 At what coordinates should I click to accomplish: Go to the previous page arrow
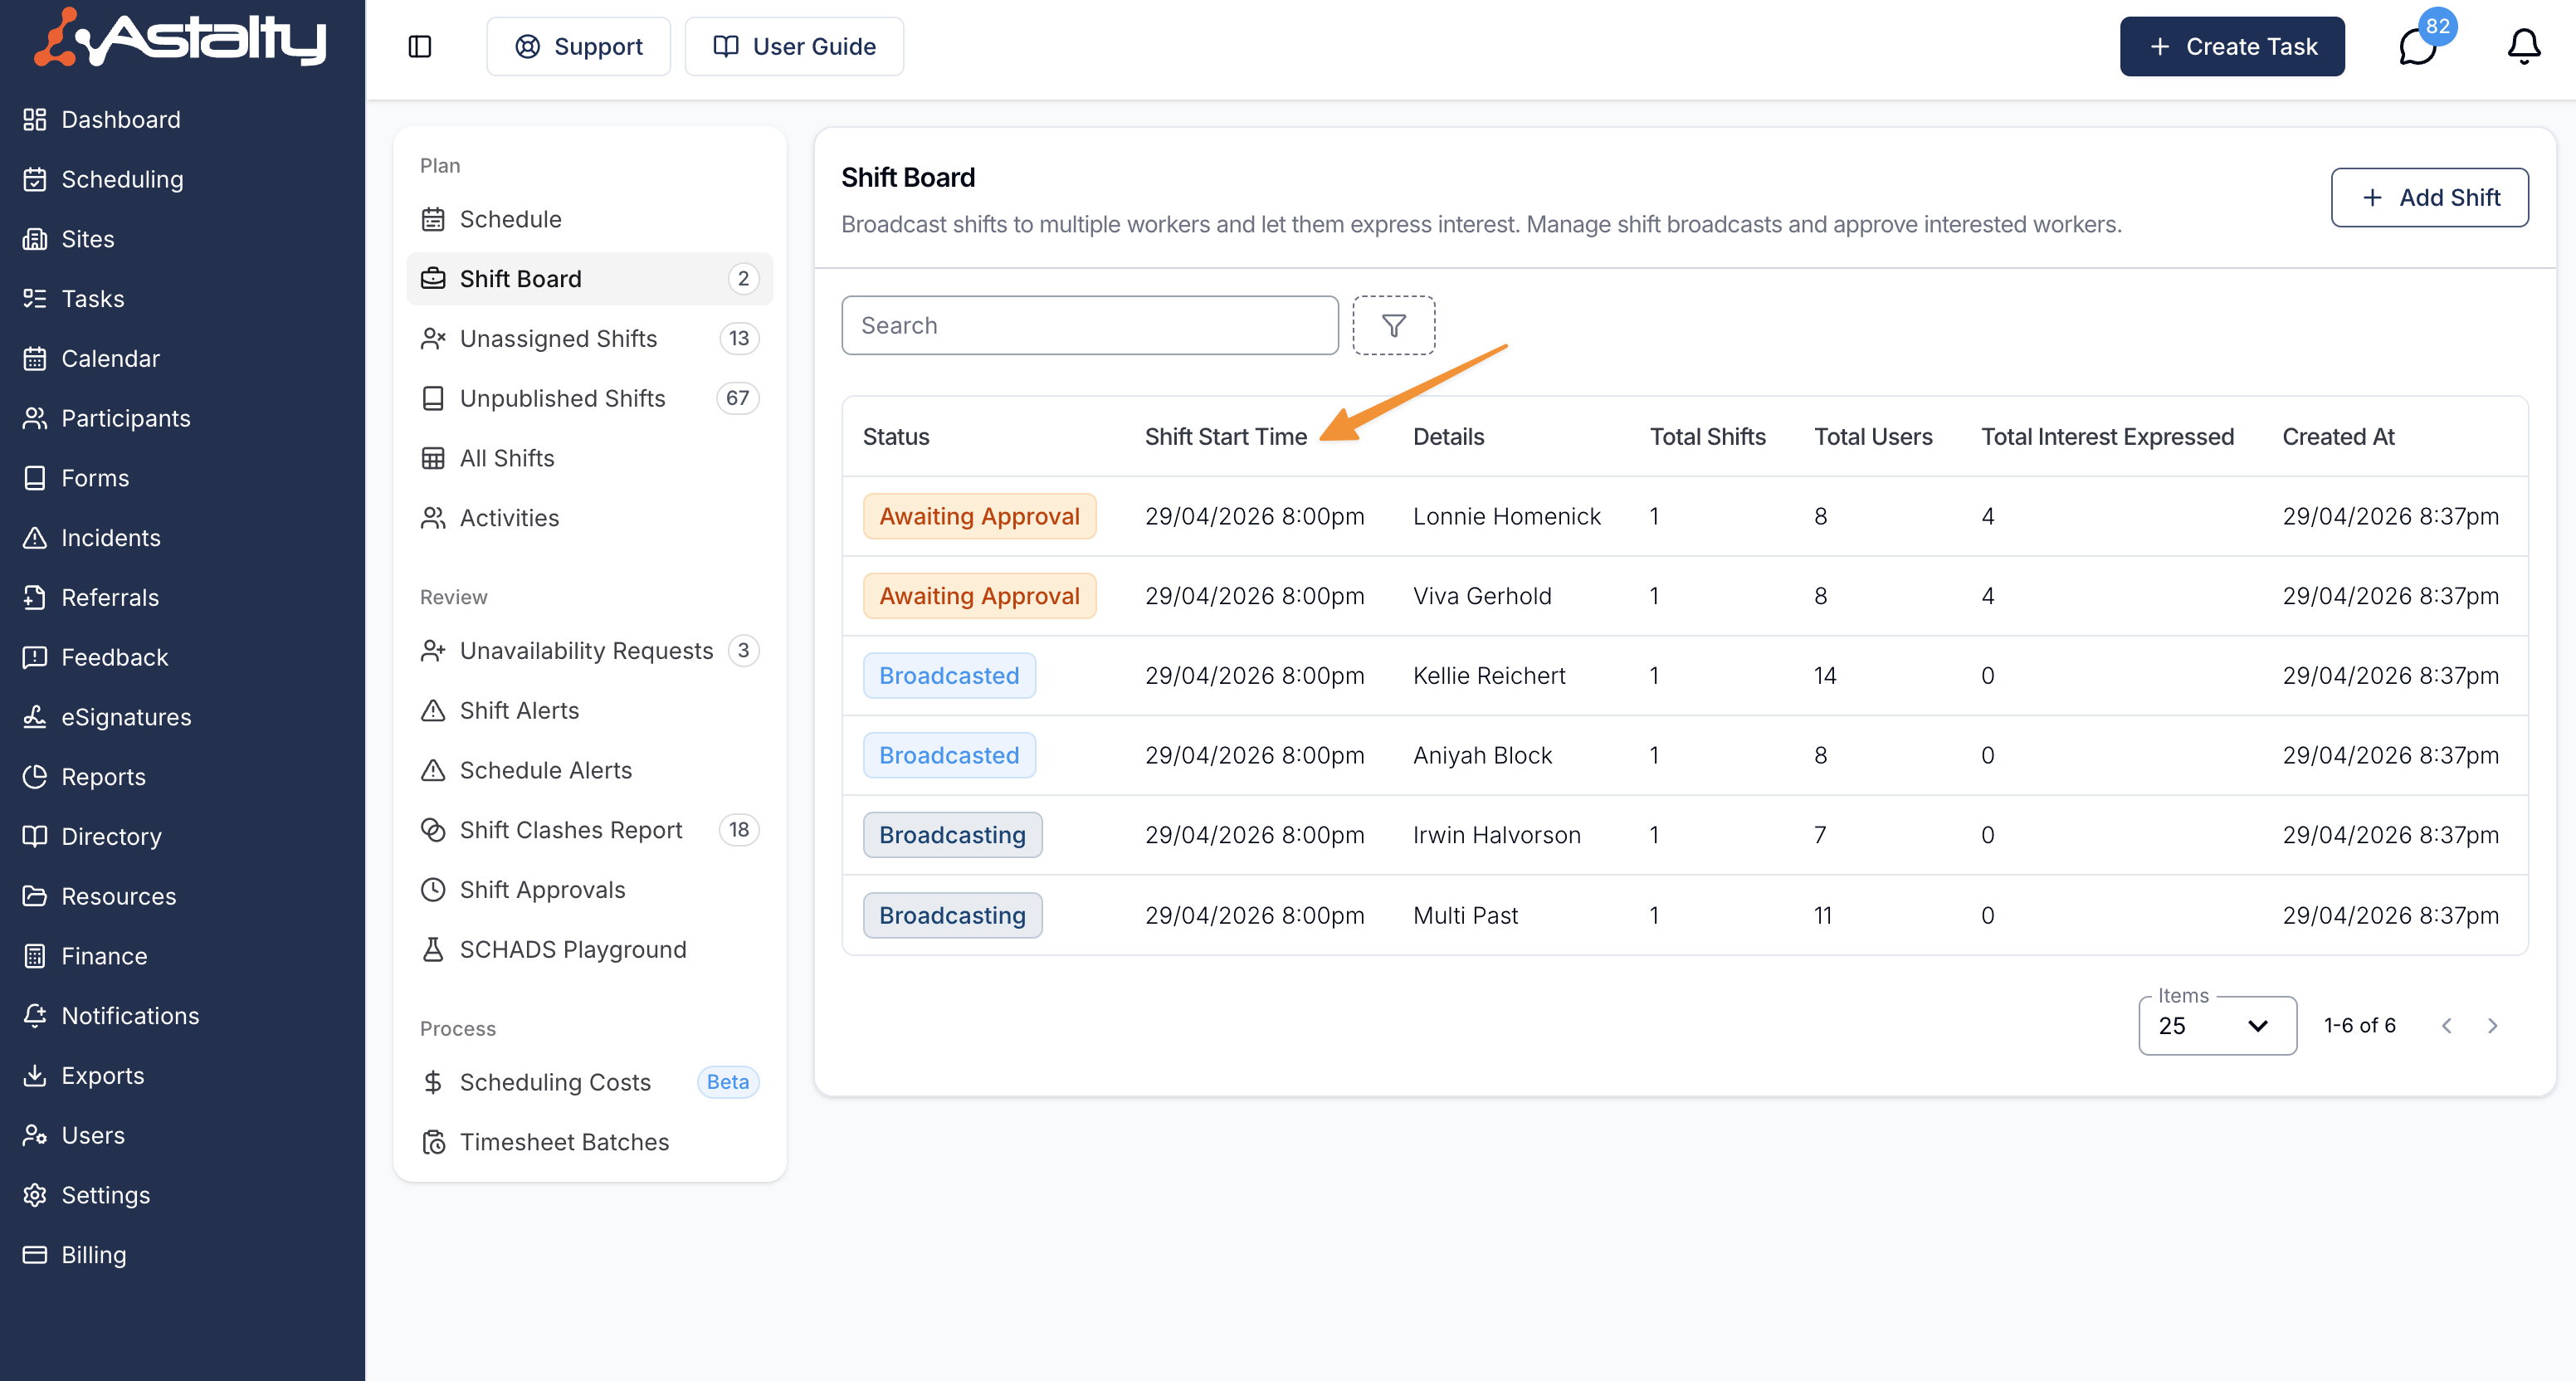2446,1025
